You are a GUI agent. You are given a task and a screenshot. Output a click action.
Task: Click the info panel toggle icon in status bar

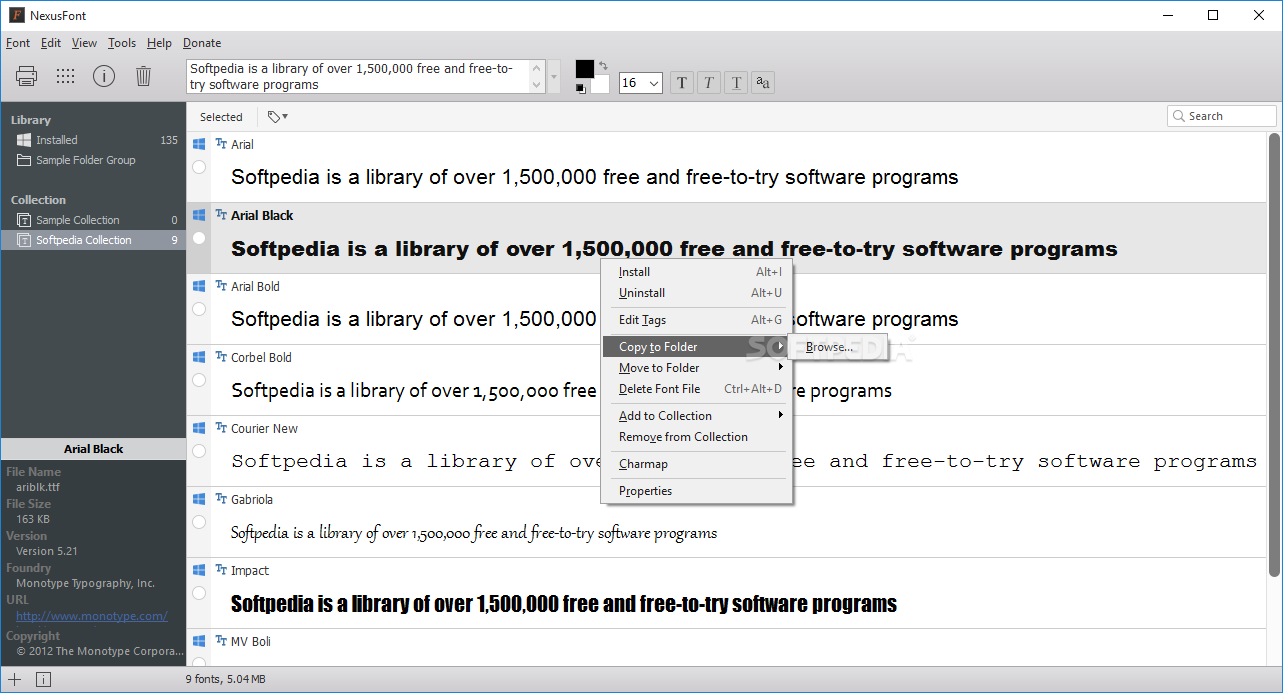(x=43, y=680)
